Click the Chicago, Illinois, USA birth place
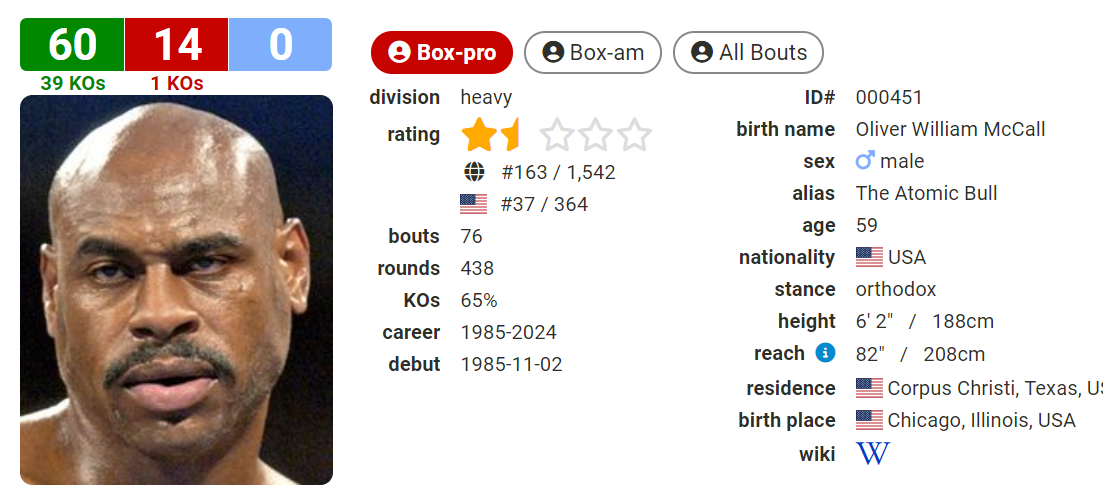The width and height of the screenshot is (1103, 494). pos(981,420)
